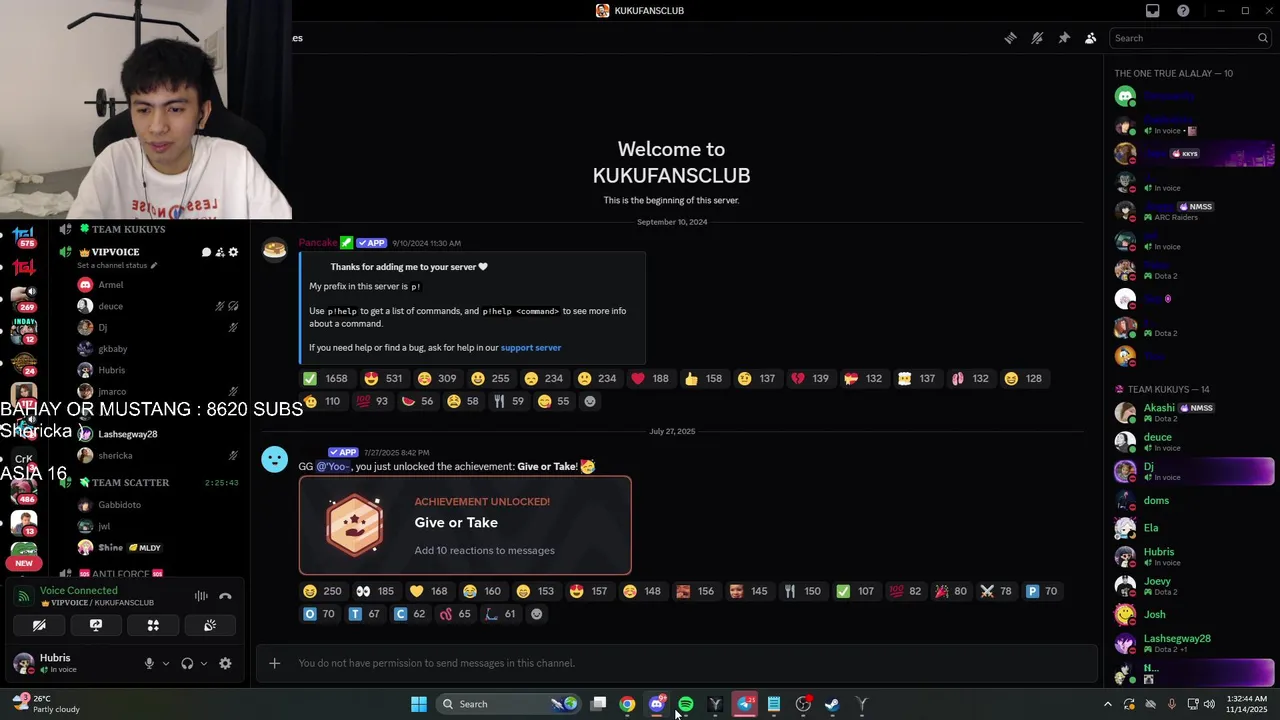Add reaction to achievement message
Viewport: 1280px width, 720px height.
pos(537,614)
